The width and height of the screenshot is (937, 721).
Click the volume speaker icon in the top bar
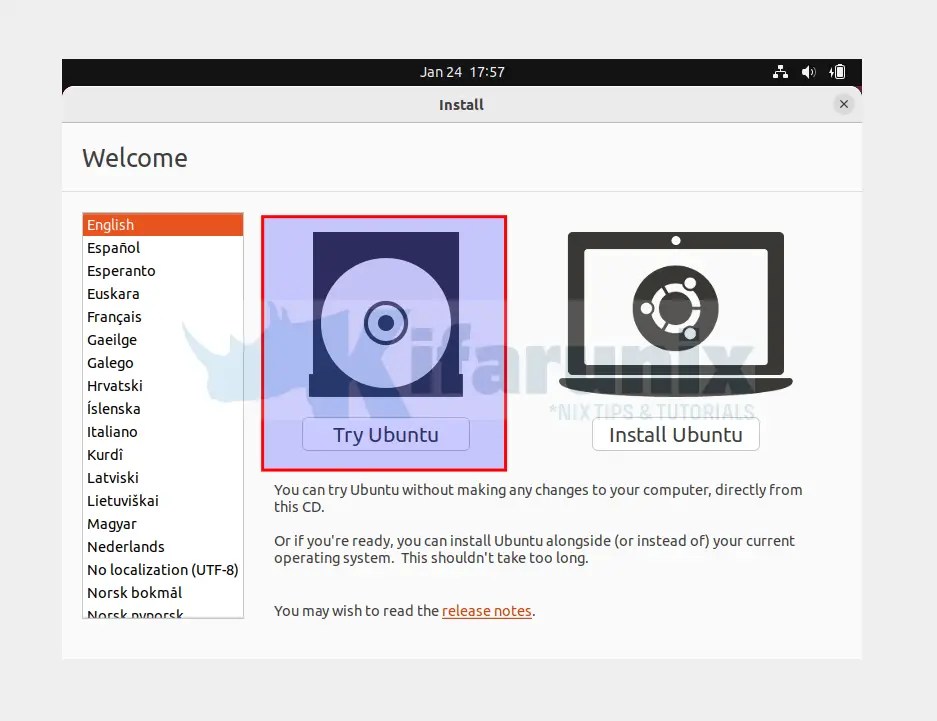(809, 71)
